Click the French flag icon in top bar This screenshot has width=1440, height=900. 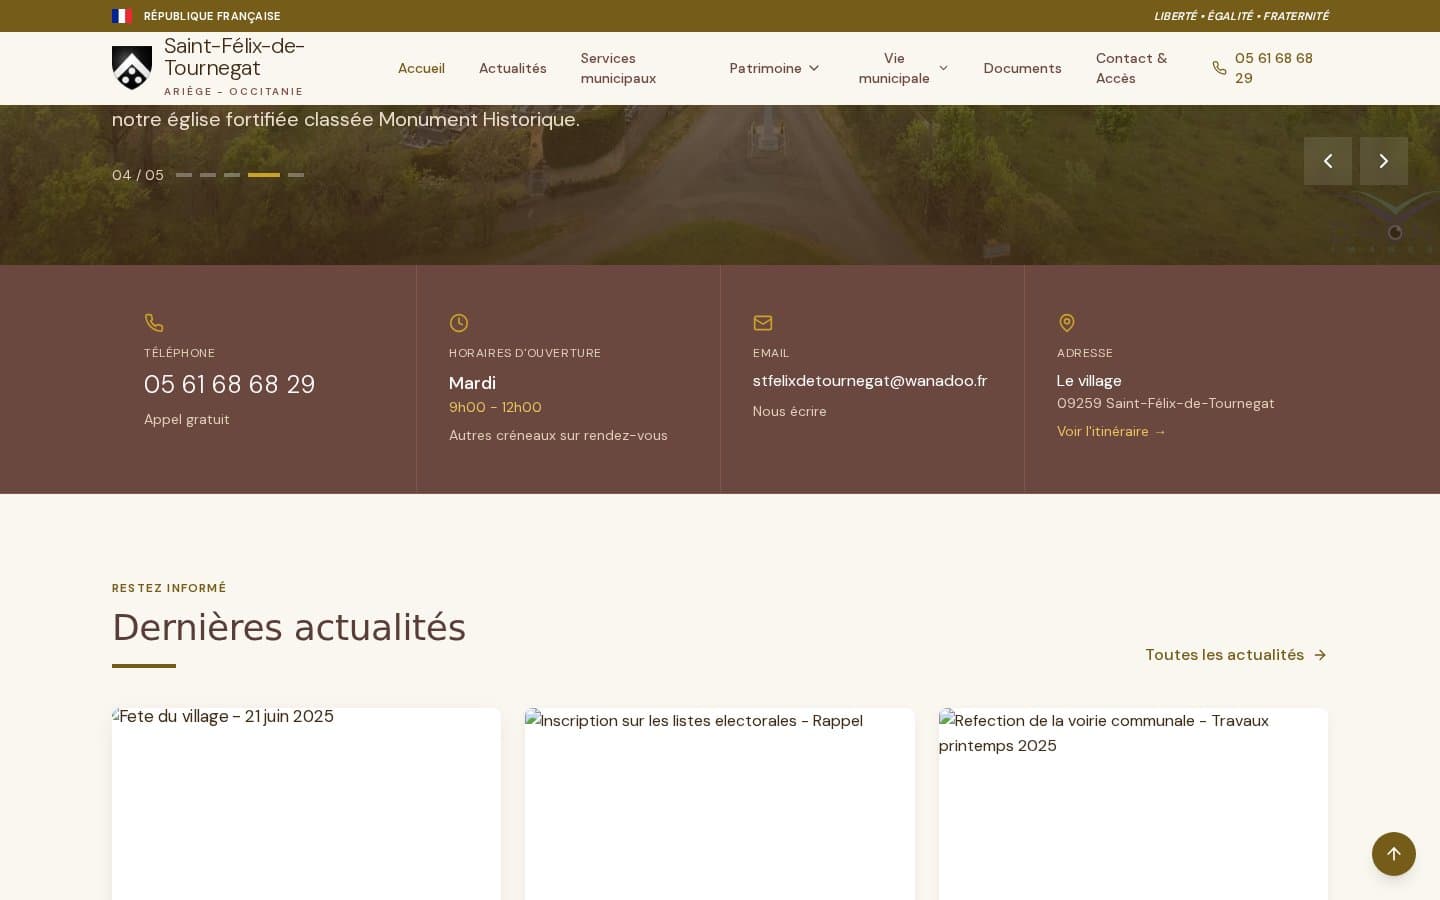tap(122, 16)
